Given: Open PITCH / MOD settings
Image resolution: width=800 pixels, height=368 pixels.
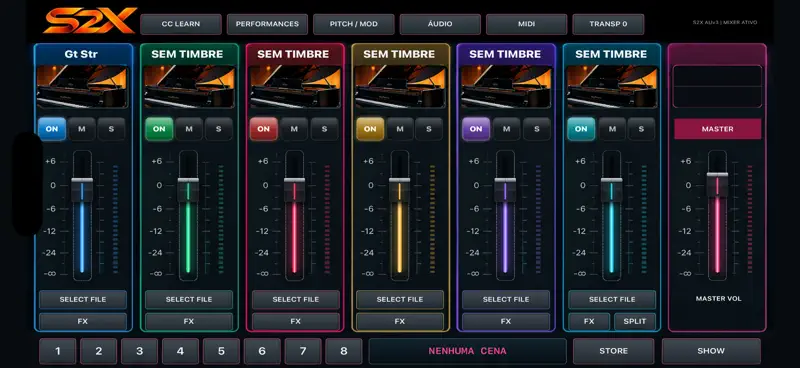Looking at the screenshot, I should tap(354, 24).
